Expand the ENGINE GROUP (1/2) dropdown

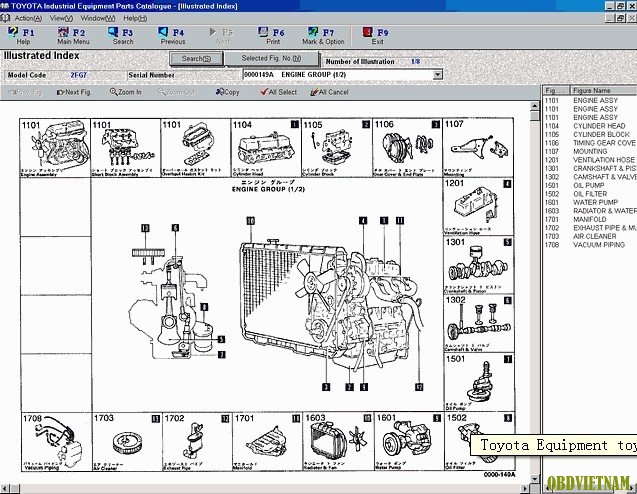click(438, 75)
